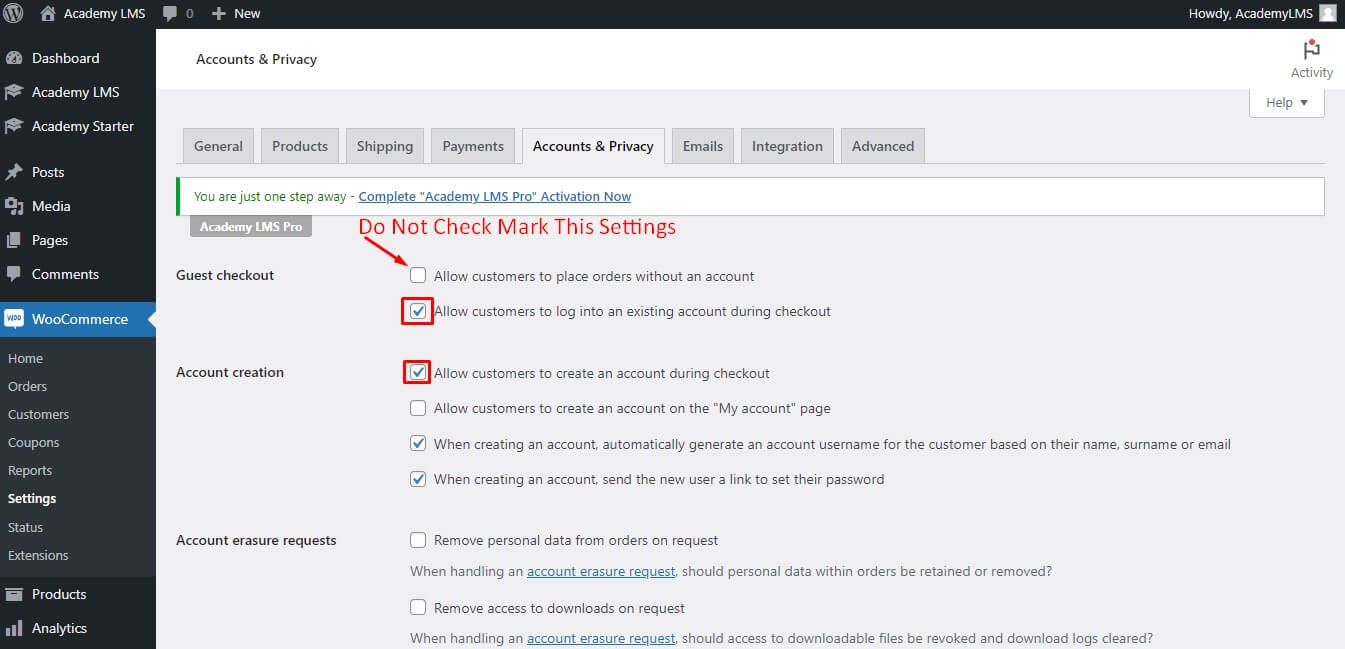This screenshot has width=1345, height=649.
Task: Toggle automatic username generation checkbox
Action: click(418, 444)
